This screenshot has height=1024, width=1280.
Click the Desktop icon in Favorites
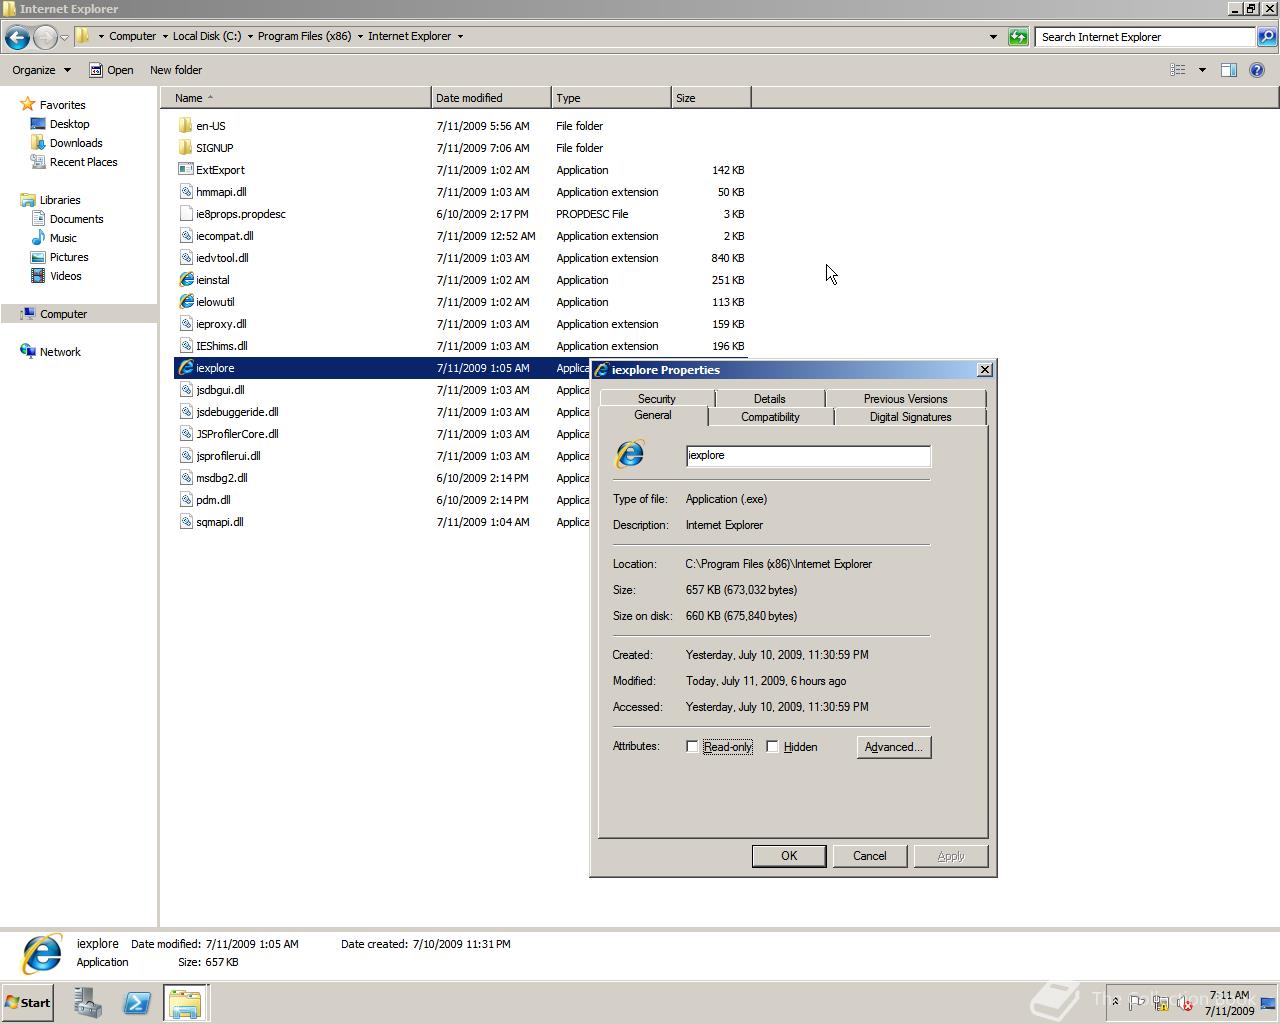38,124
